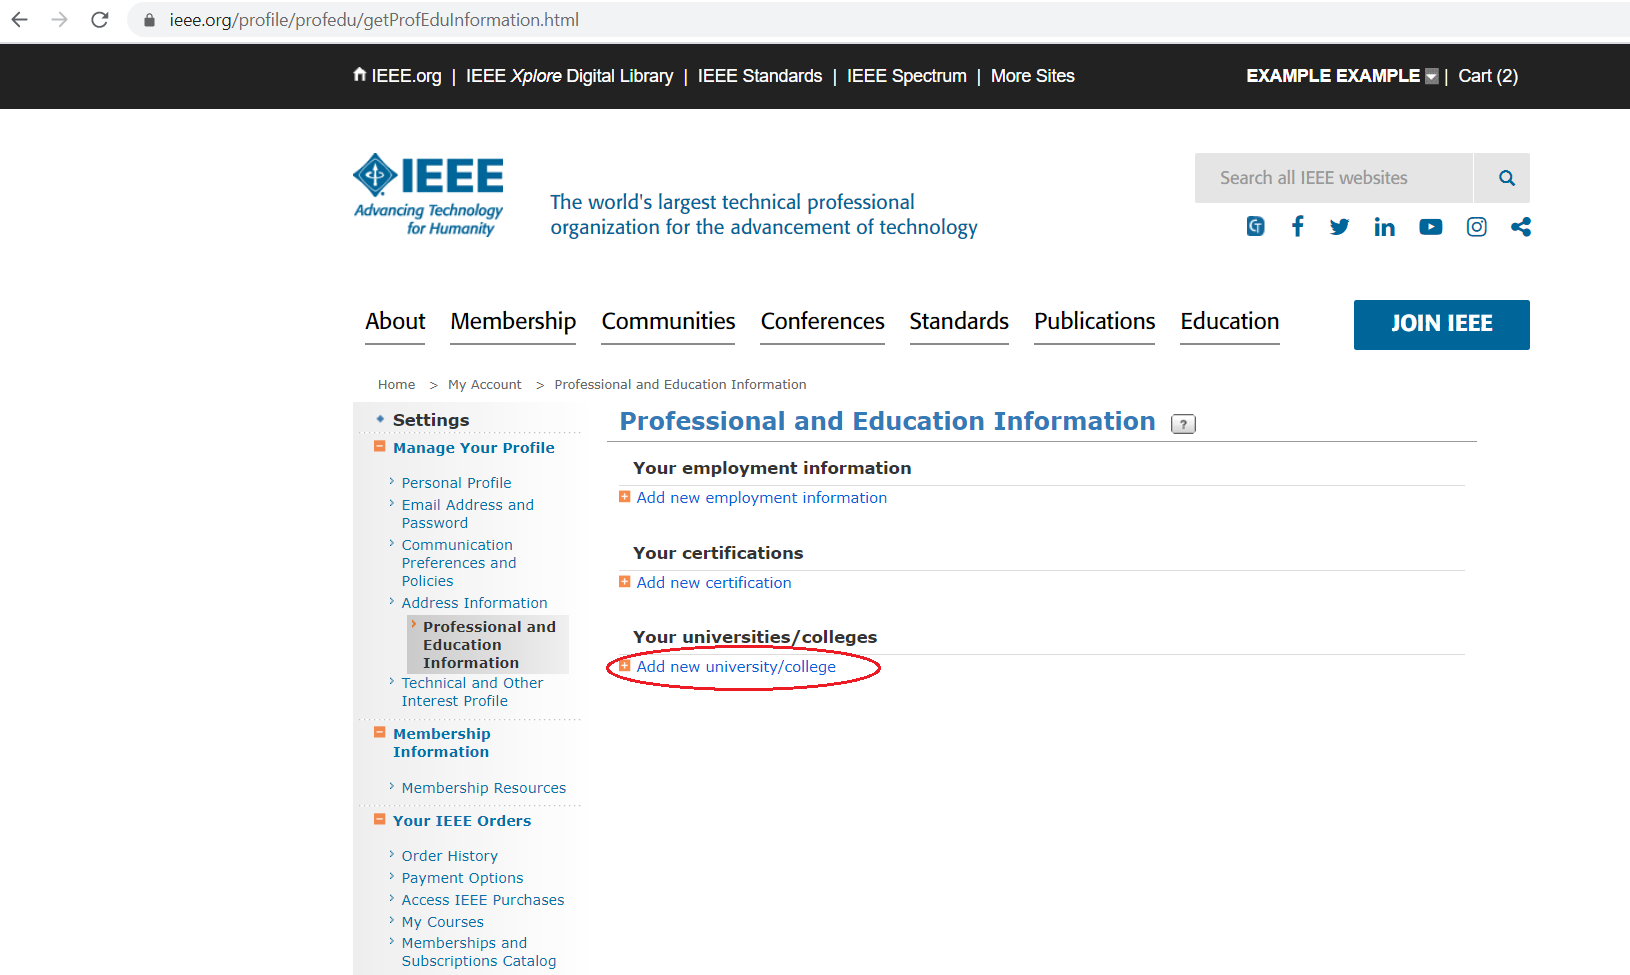The height and width of the screenshot is (975, 1630).
Task: Click Add new employment information link
Action: pyautogui.click(x=762, y=498)
